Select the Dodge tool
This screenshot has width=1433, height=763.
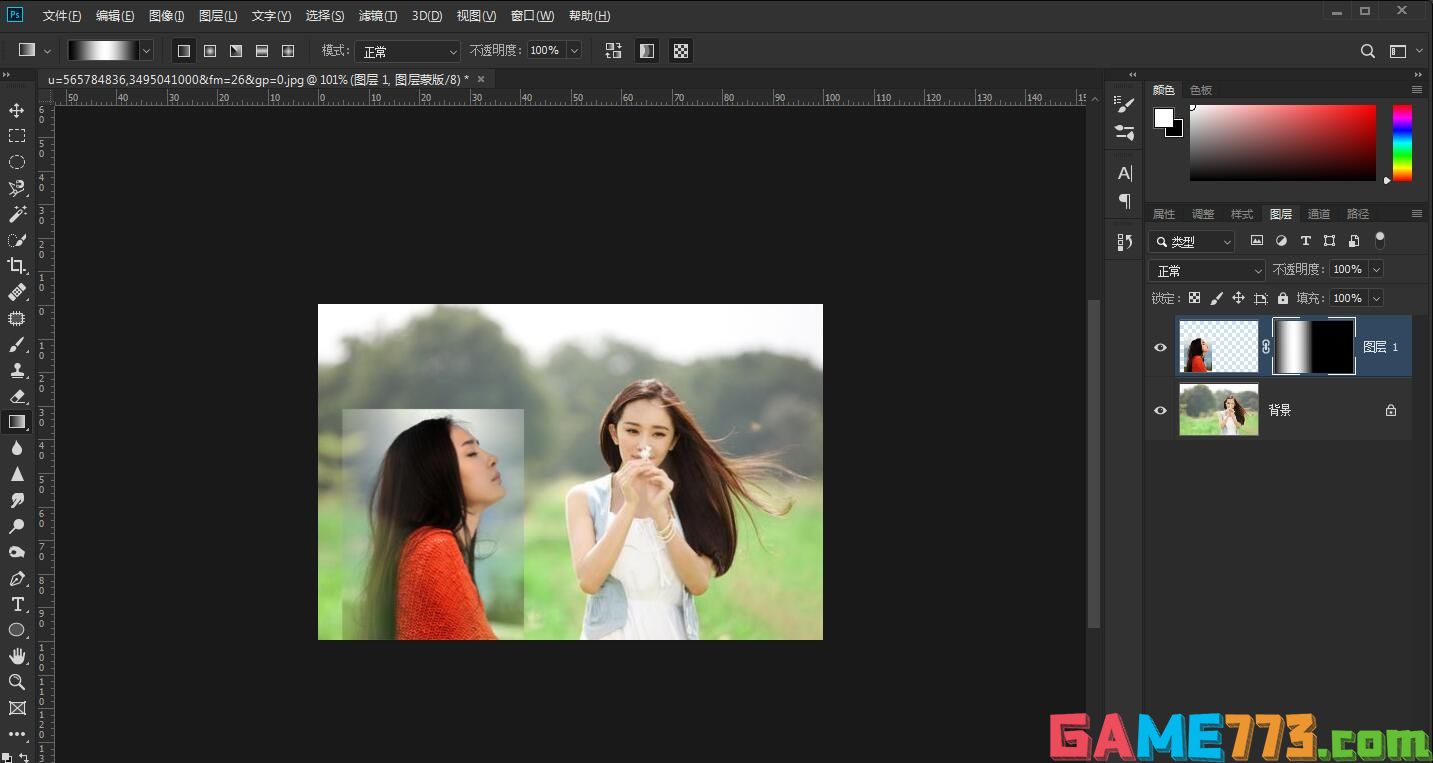click(17, 526)
